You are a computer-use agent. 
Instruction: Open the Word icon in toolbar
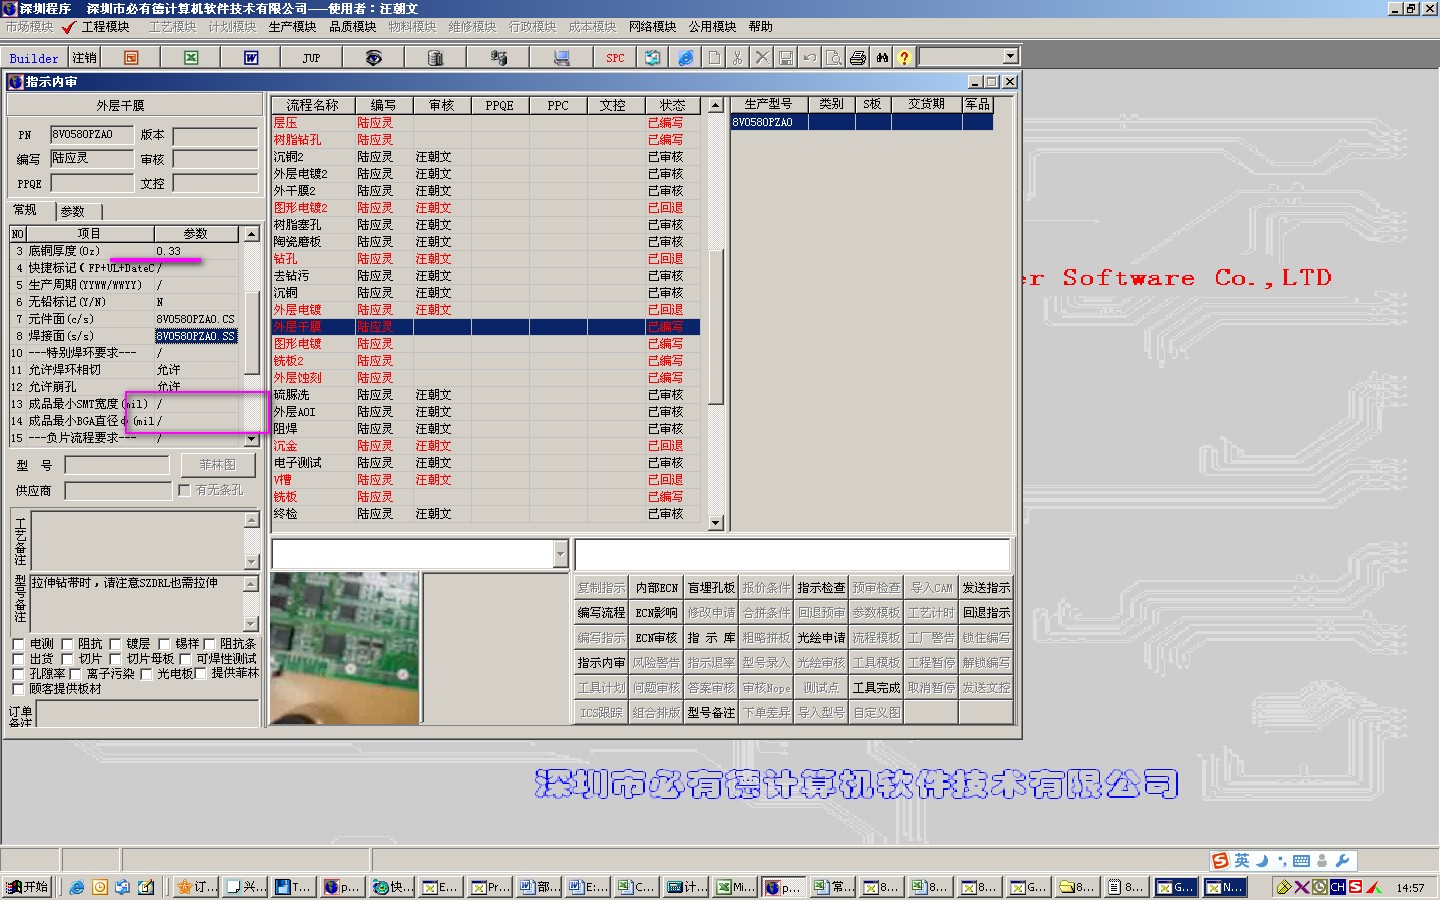pos(251,58)
